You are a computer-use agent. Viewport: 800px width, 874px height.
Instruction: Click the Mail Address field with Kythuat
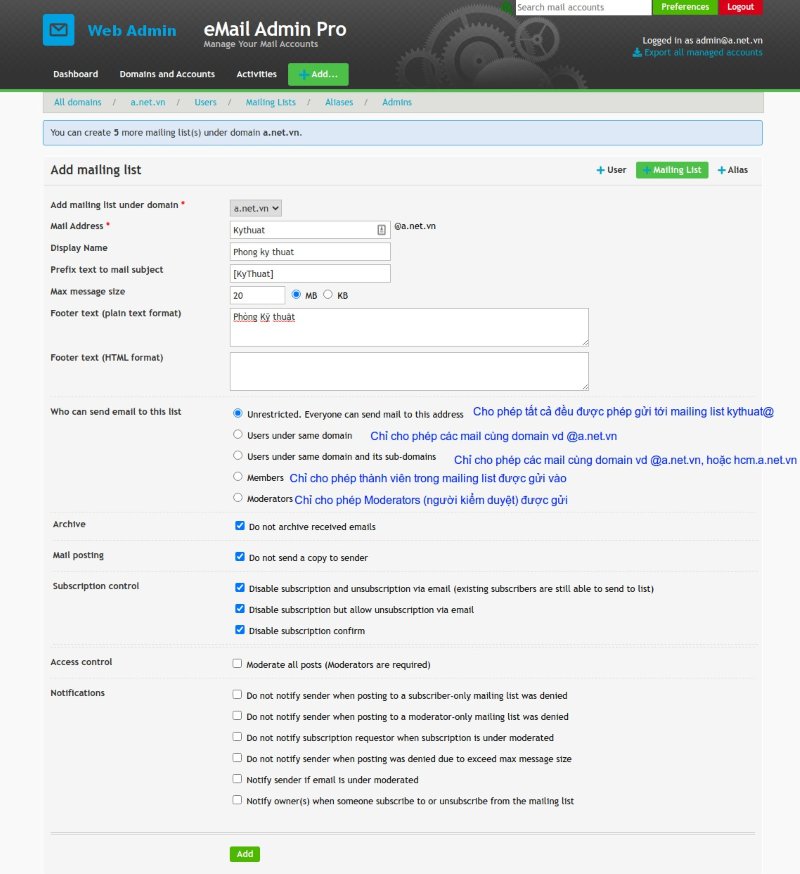310,230
